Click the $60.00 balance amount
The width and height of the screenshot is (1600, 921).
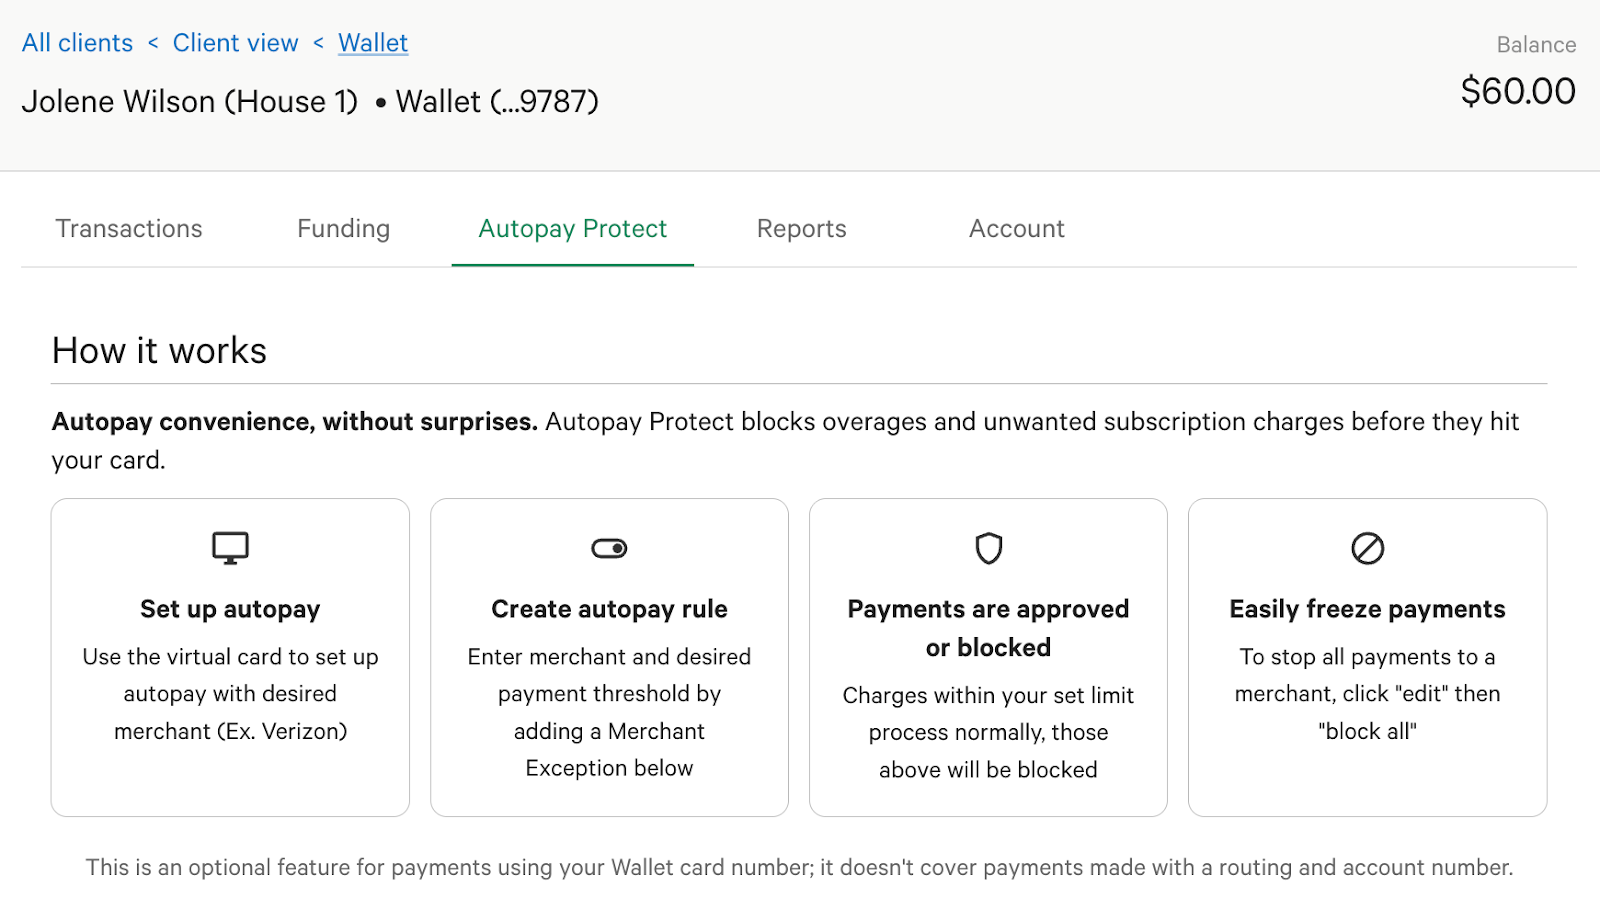[1517, 91]
